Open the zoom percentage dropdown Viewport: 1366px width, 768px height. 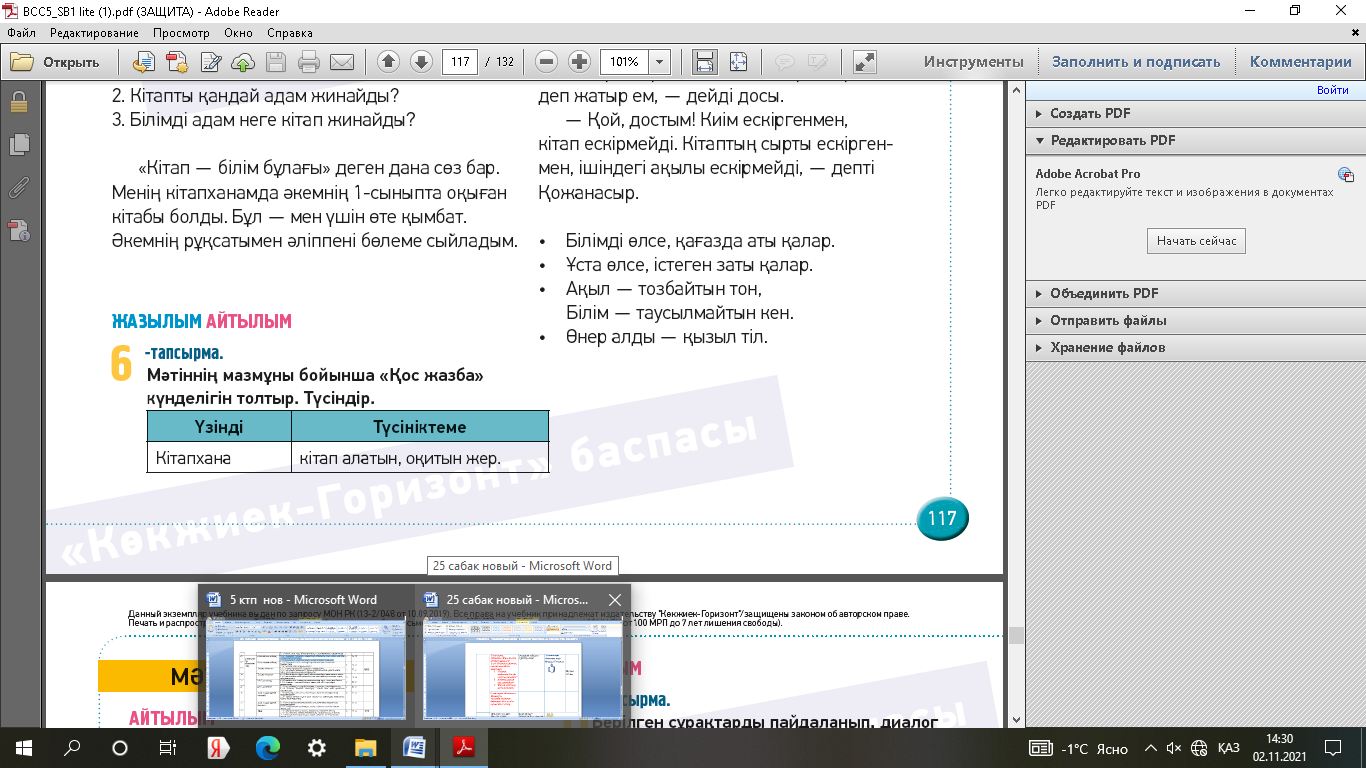coord(660,62)
